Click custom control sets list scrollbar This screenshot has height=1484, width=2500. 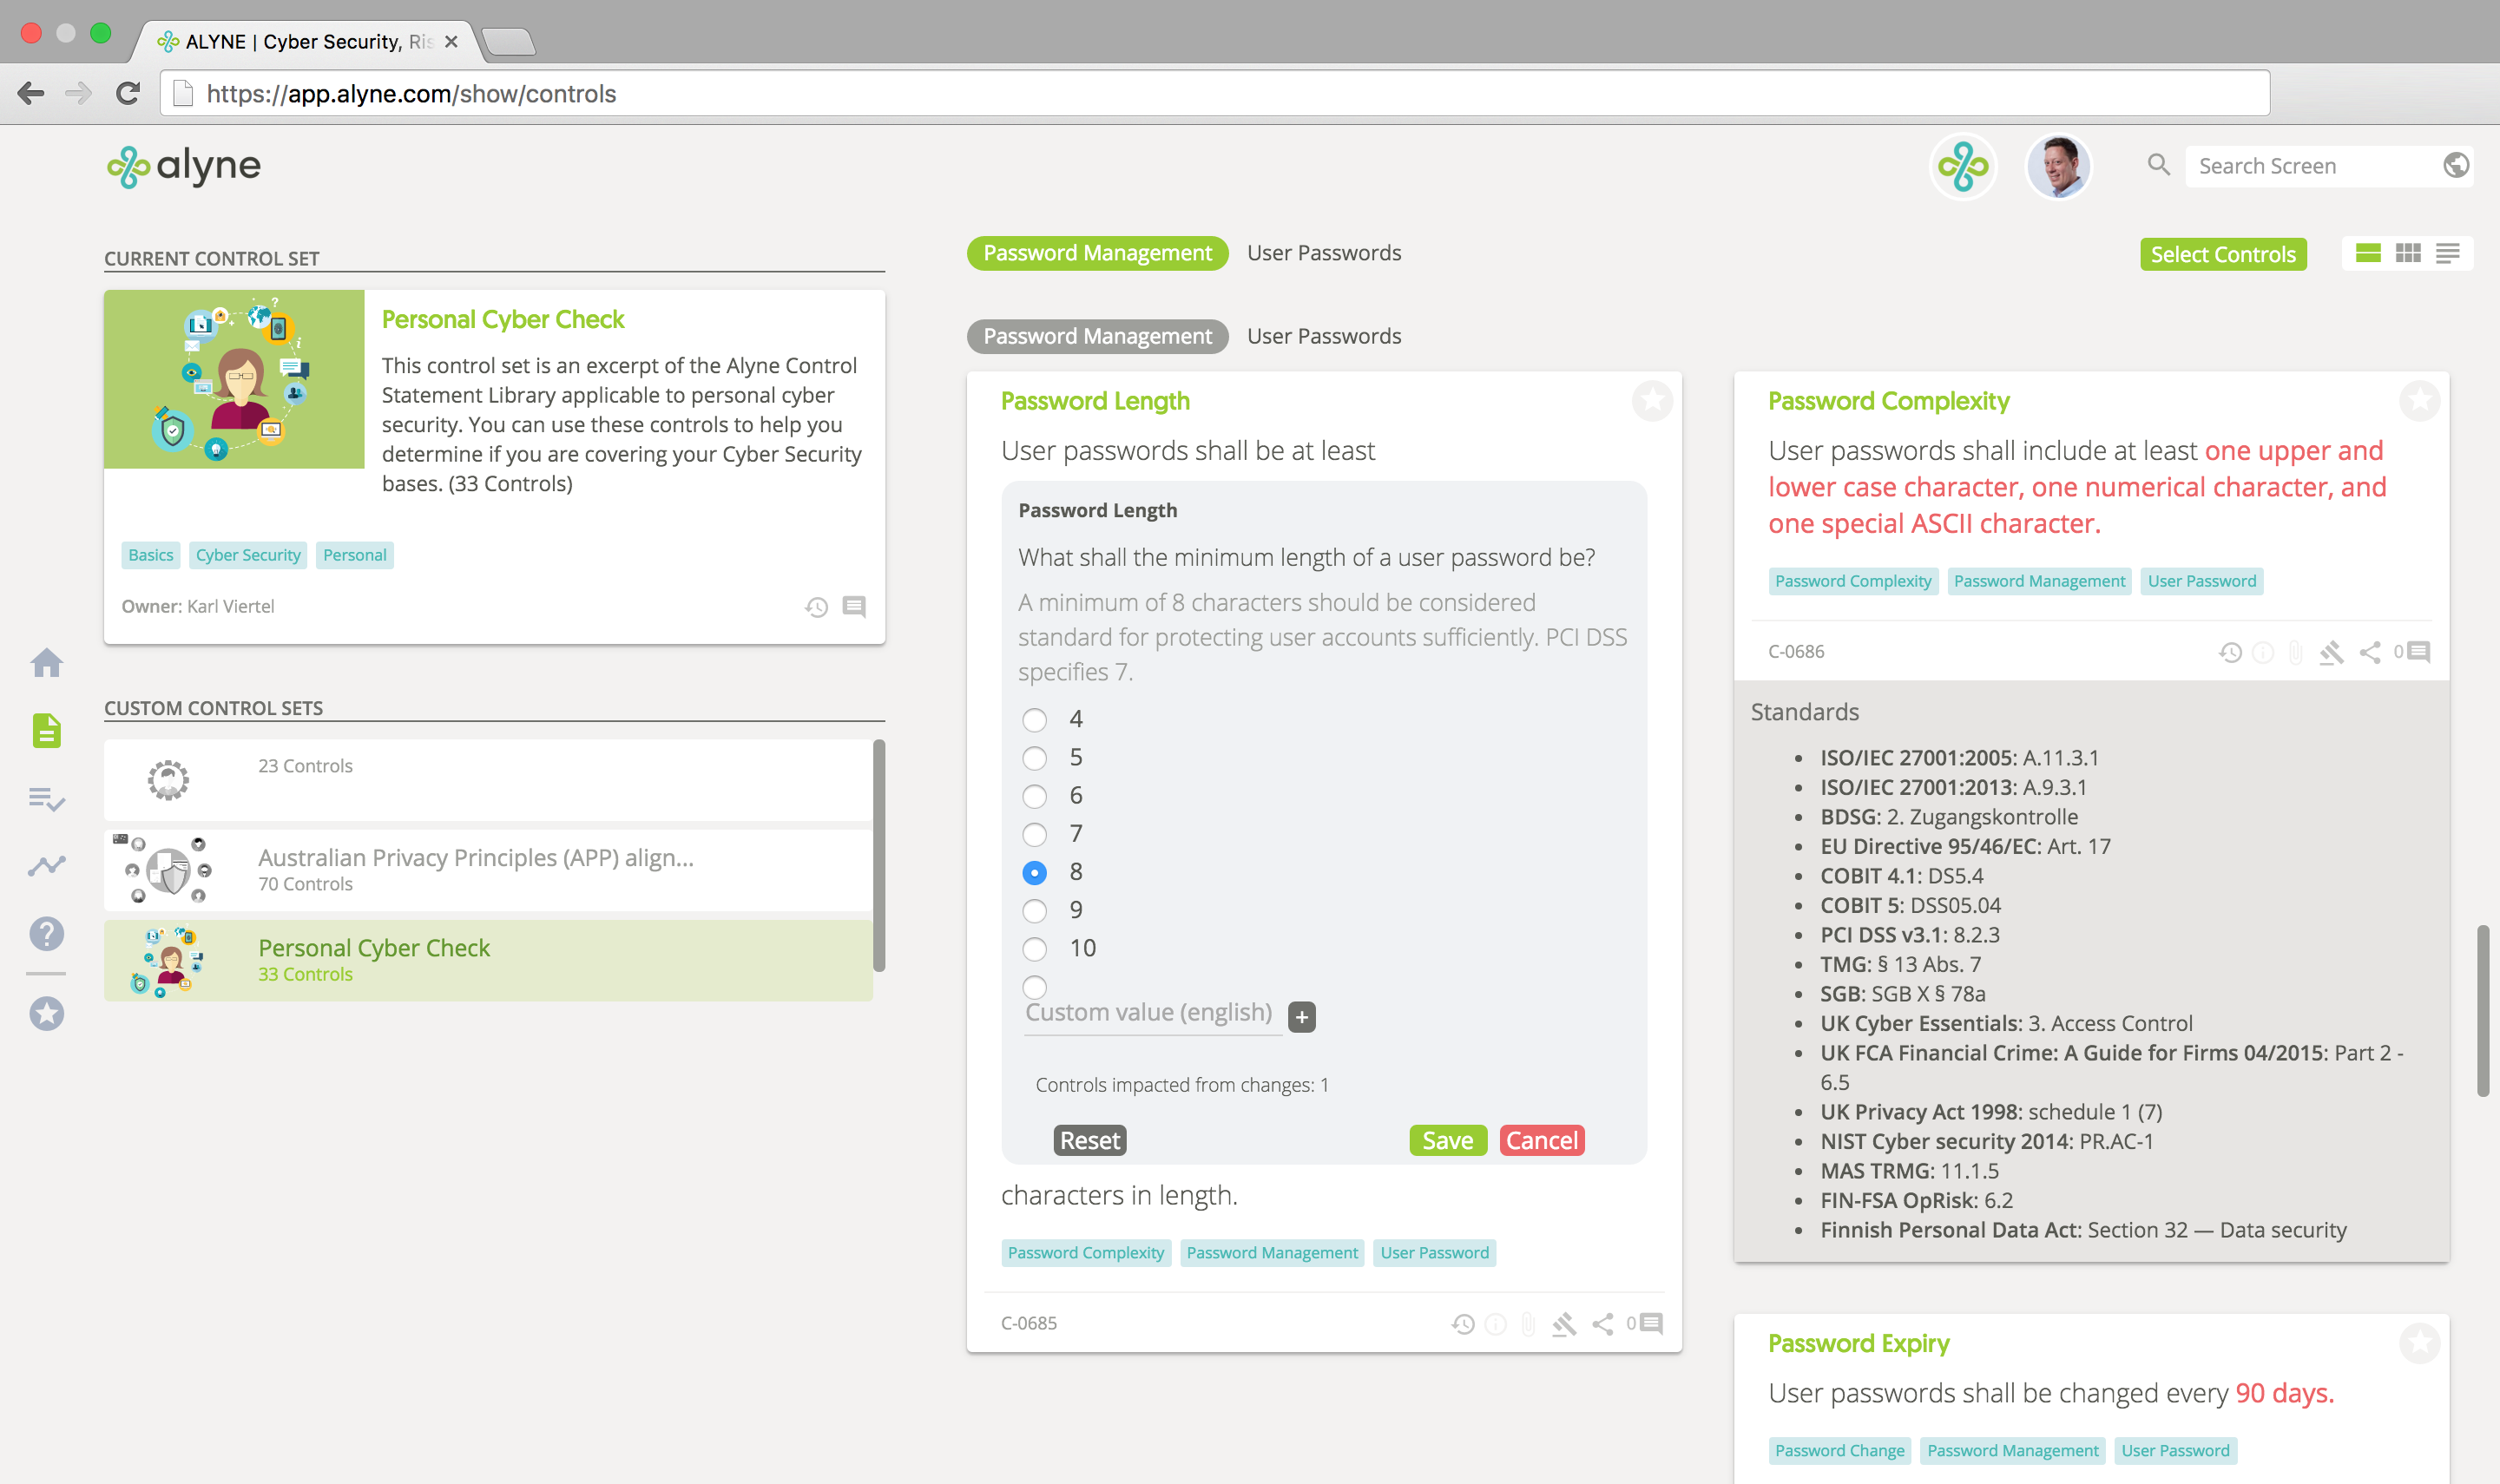879,855
